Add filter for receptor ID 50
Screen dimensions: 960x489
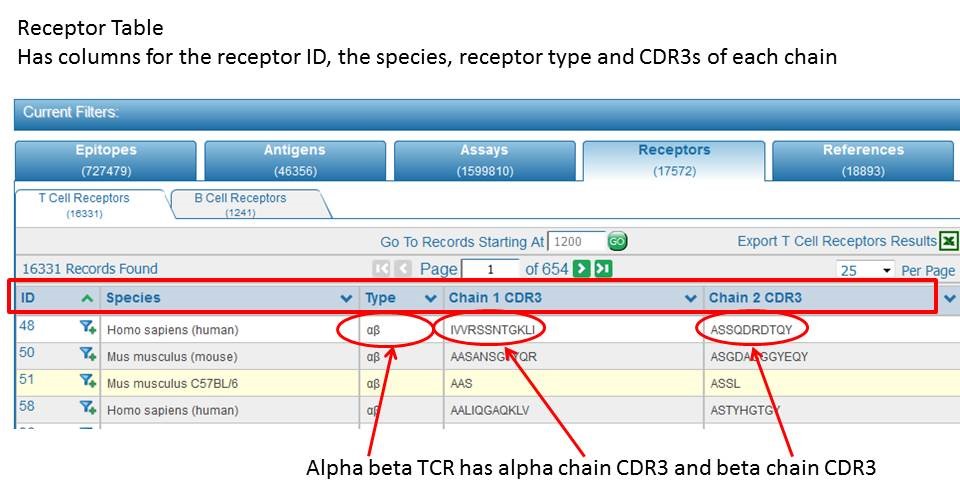[x=87, y=354]
